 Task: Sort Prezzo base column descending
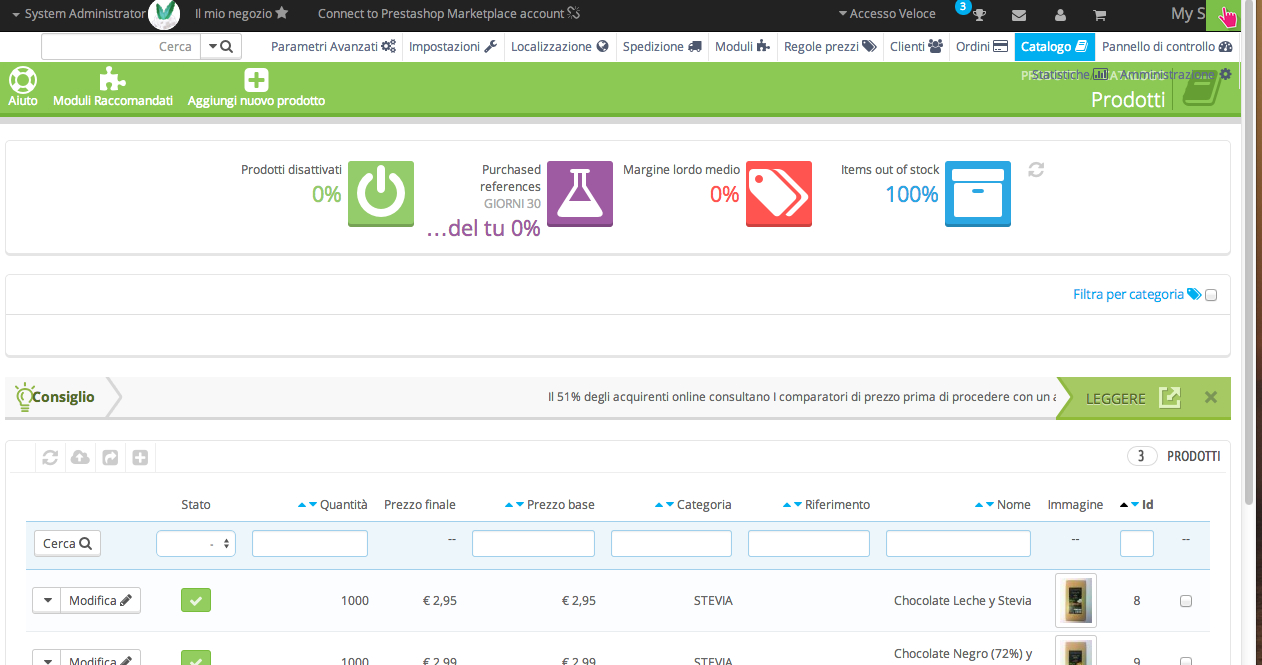(520, 505)
